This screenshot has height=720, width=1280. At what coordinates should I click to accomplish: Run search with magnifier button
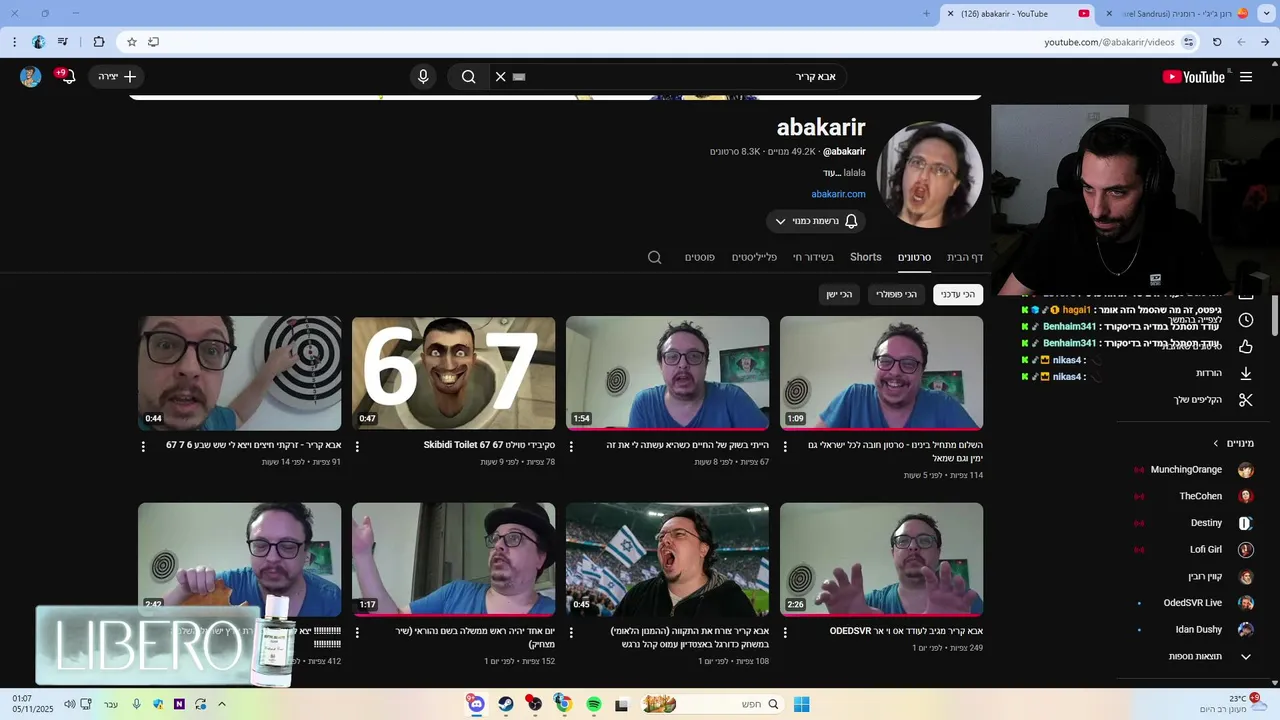[x=468, y=77]
